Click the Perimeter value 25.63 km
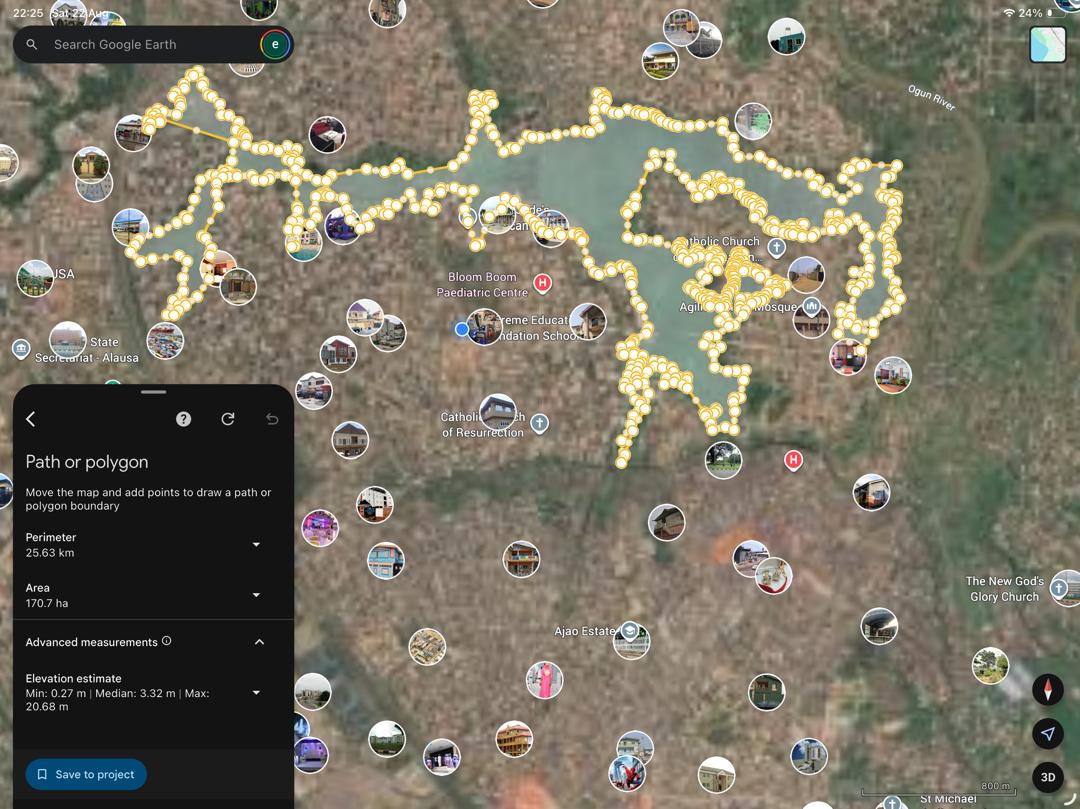 pos(50,553)
